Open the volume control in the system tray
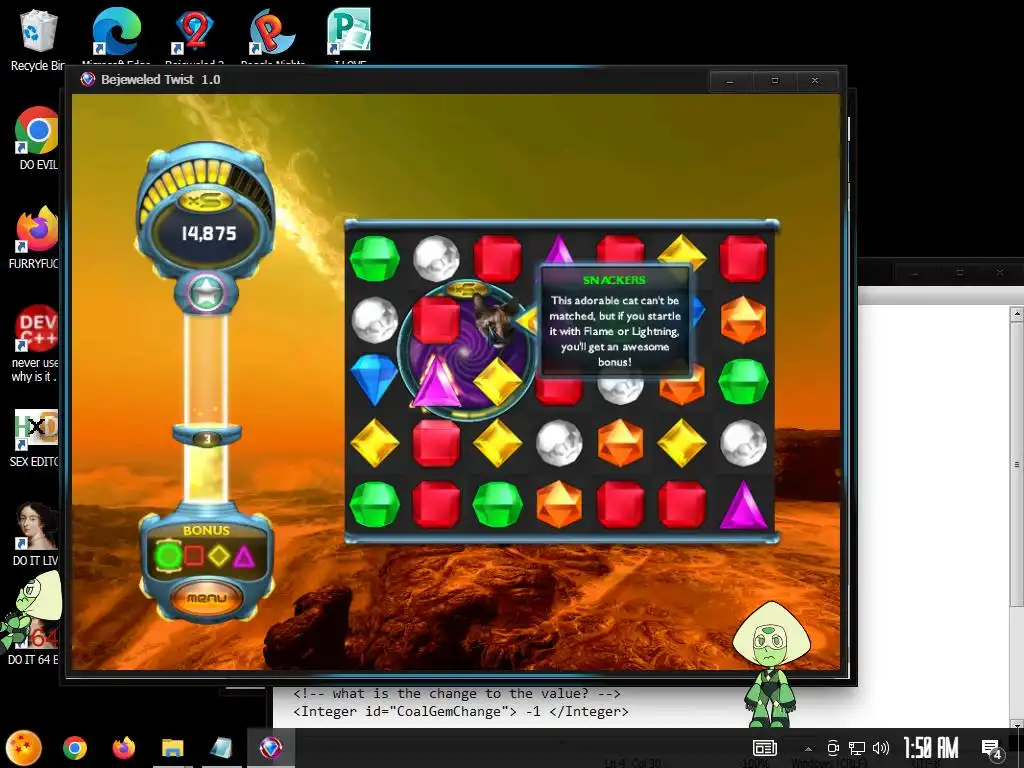This screenshot has width=1024, height=768. [x=881, y=748]
